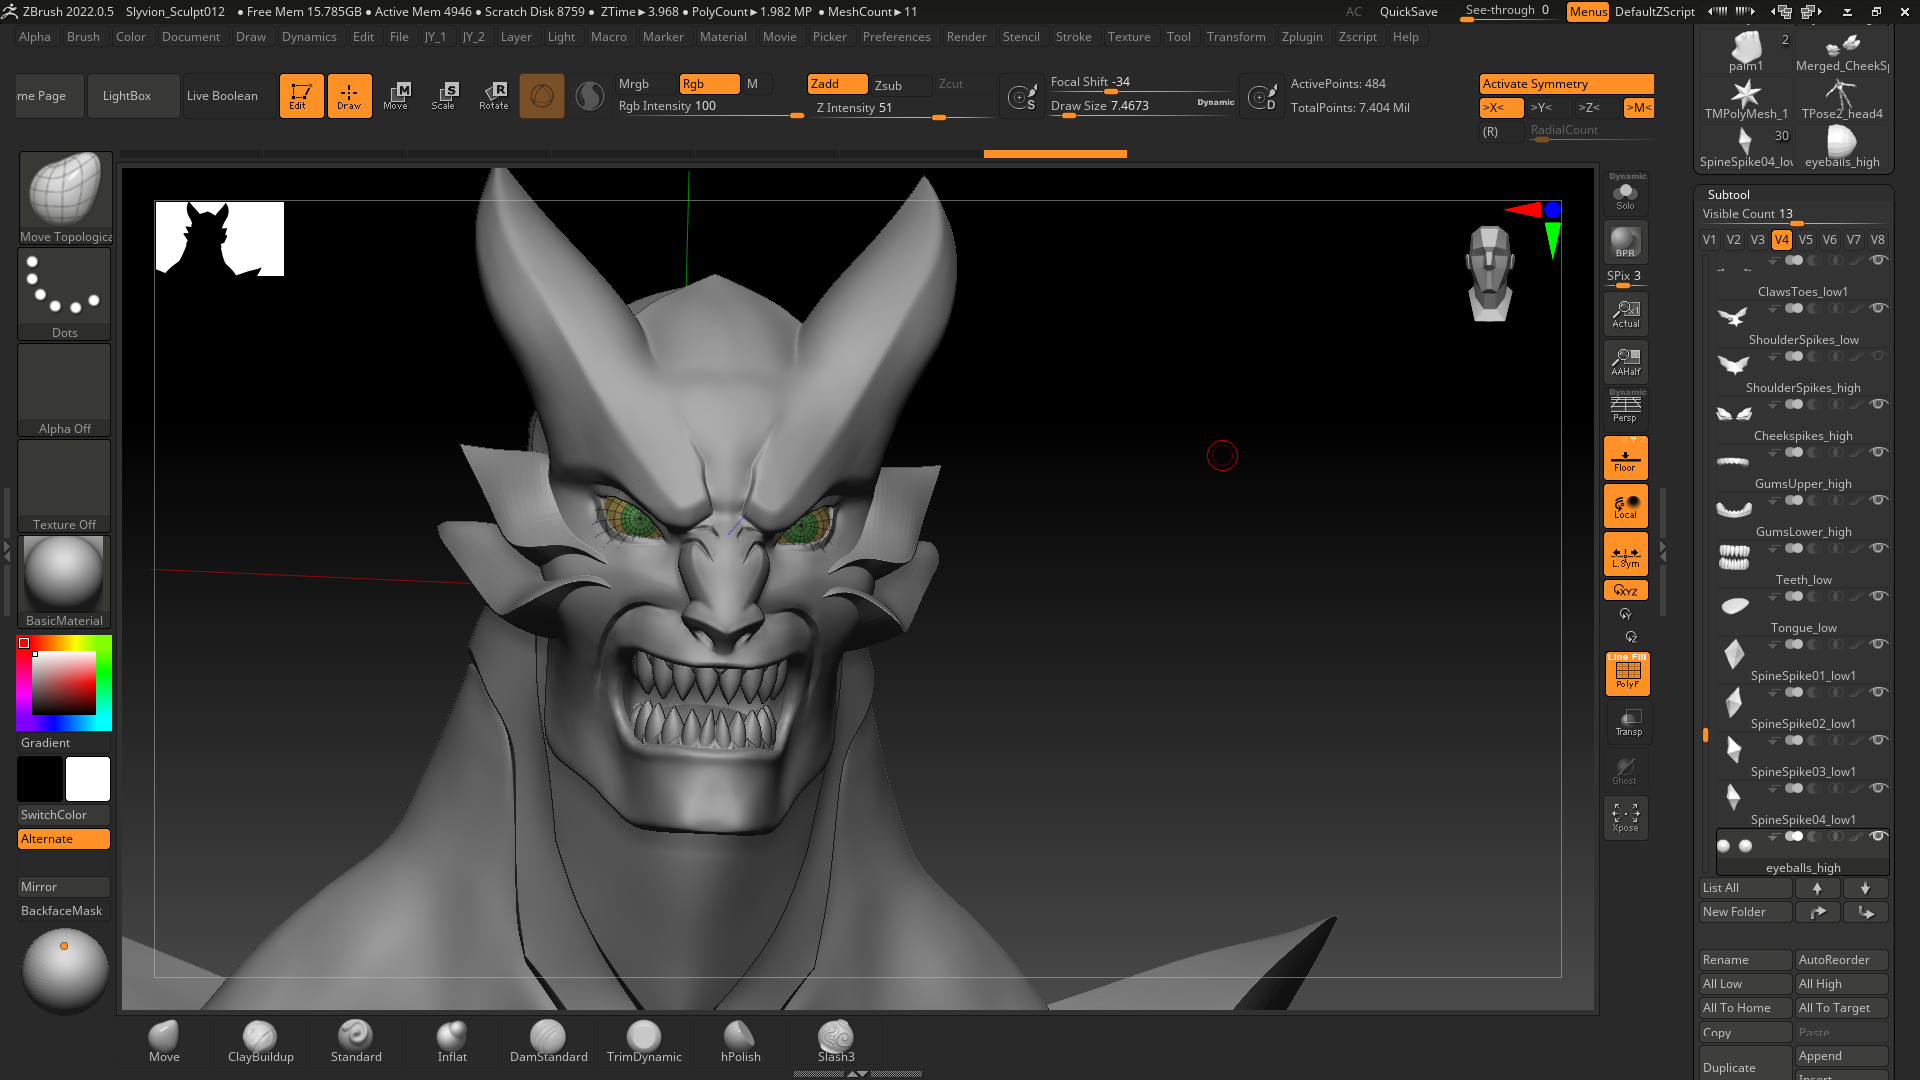The height and width of the screenshot is (1080, 1920).
Task: Select the TrimDynamic brush
Action: pyautogui.click(x=642, y=1040)
